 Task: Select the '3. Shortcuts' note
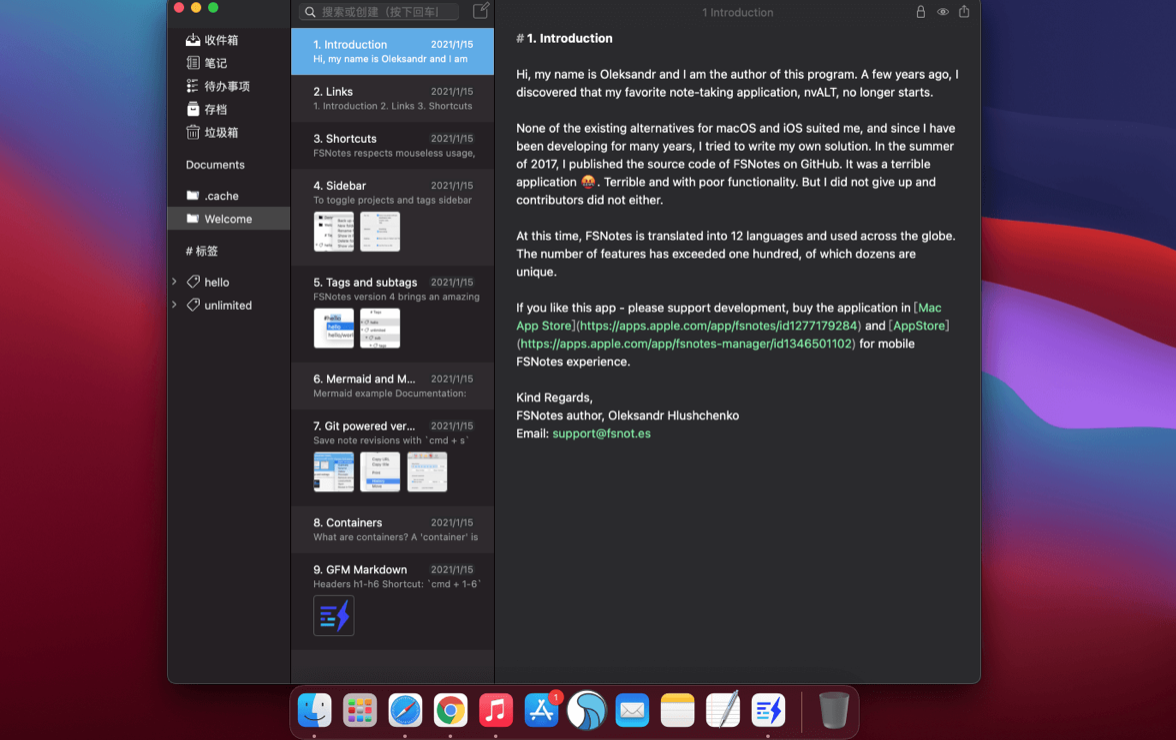click(392, 144)
